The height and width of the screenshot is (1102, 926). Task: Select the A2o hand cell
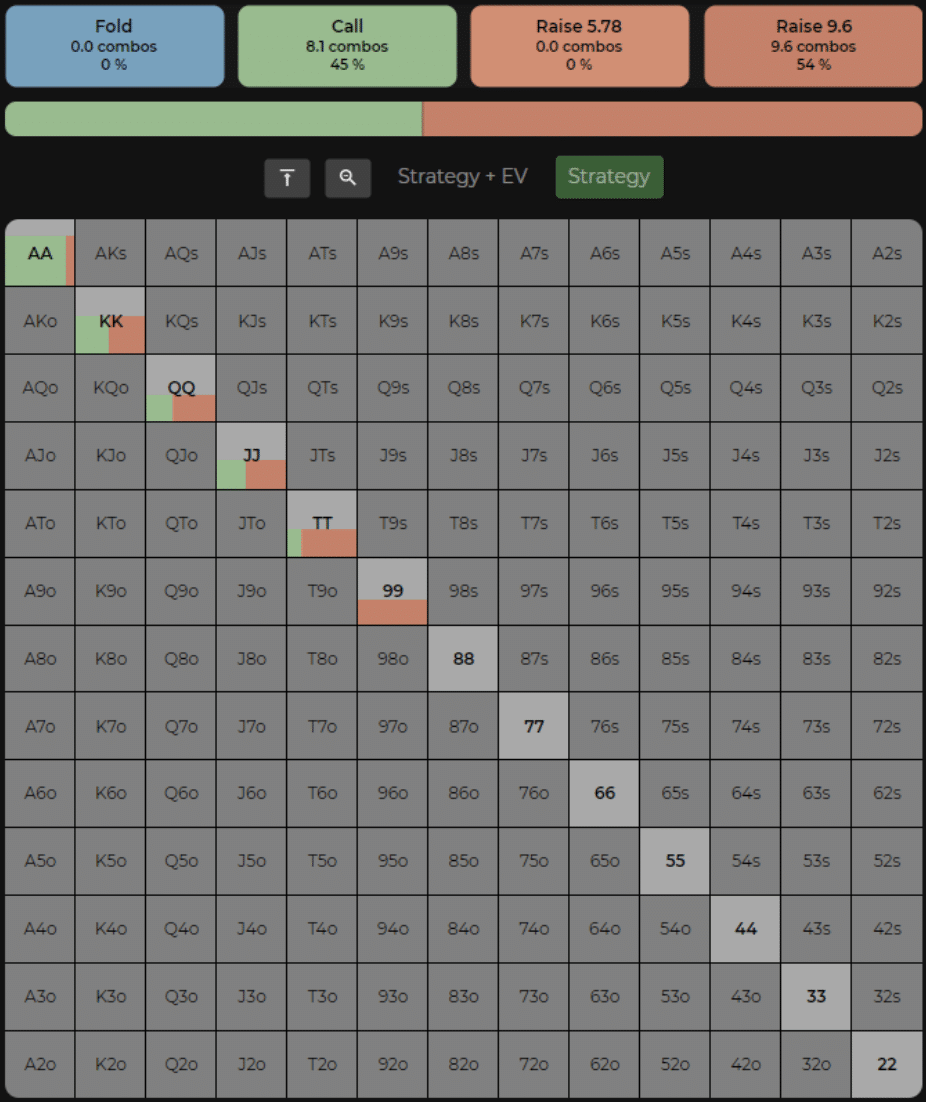[x=40, y=1065]
